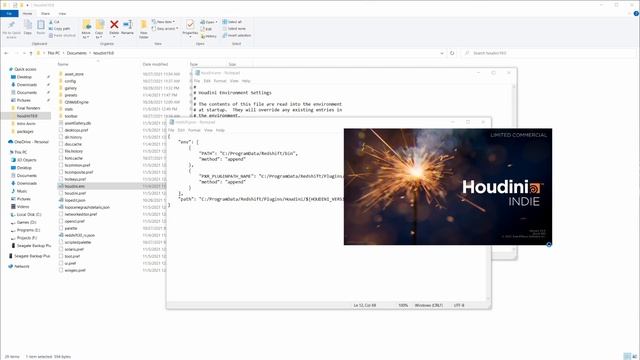
Task: Select Videos under This PC
Action: coord(23,207)
